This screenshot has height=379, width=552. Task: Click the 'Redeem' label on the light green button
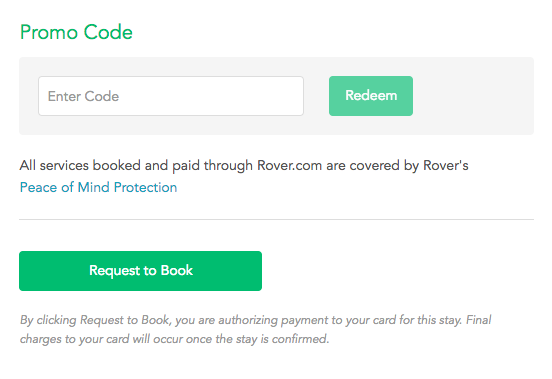pos(371,95)
